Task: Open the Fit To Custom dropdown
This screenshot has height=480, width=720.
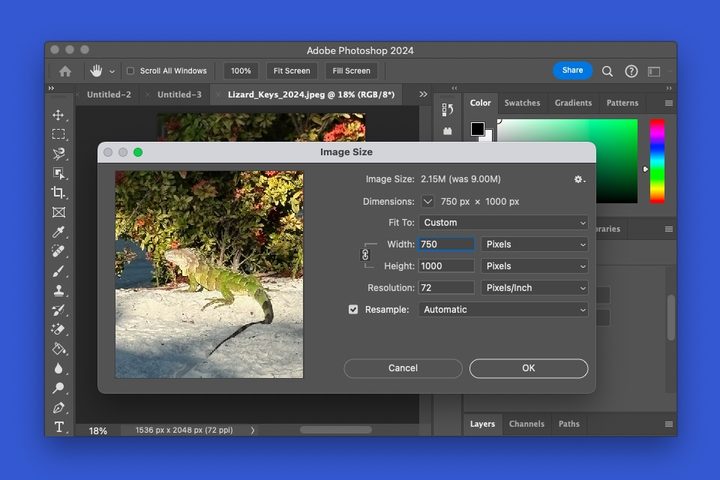Action: point(503,223)
